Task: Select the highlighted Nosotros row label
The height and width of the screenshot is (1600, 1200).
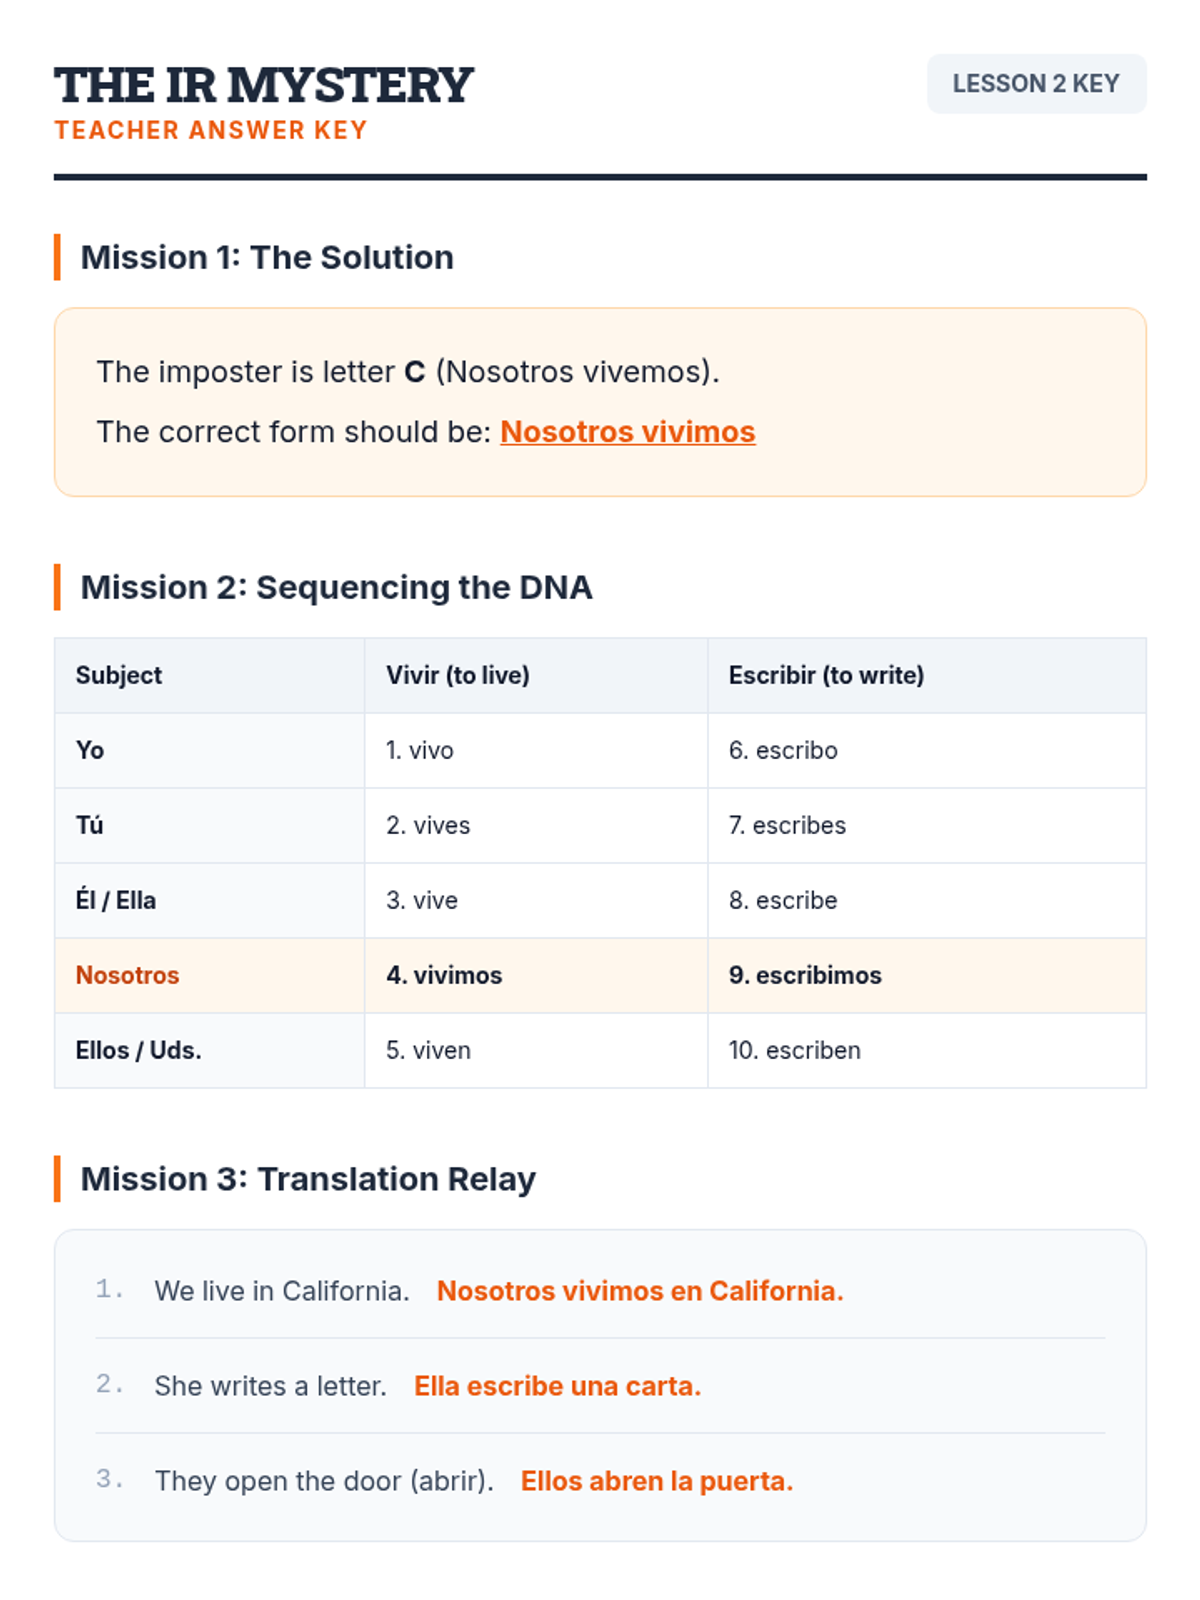Action: (x=128, y=976)
